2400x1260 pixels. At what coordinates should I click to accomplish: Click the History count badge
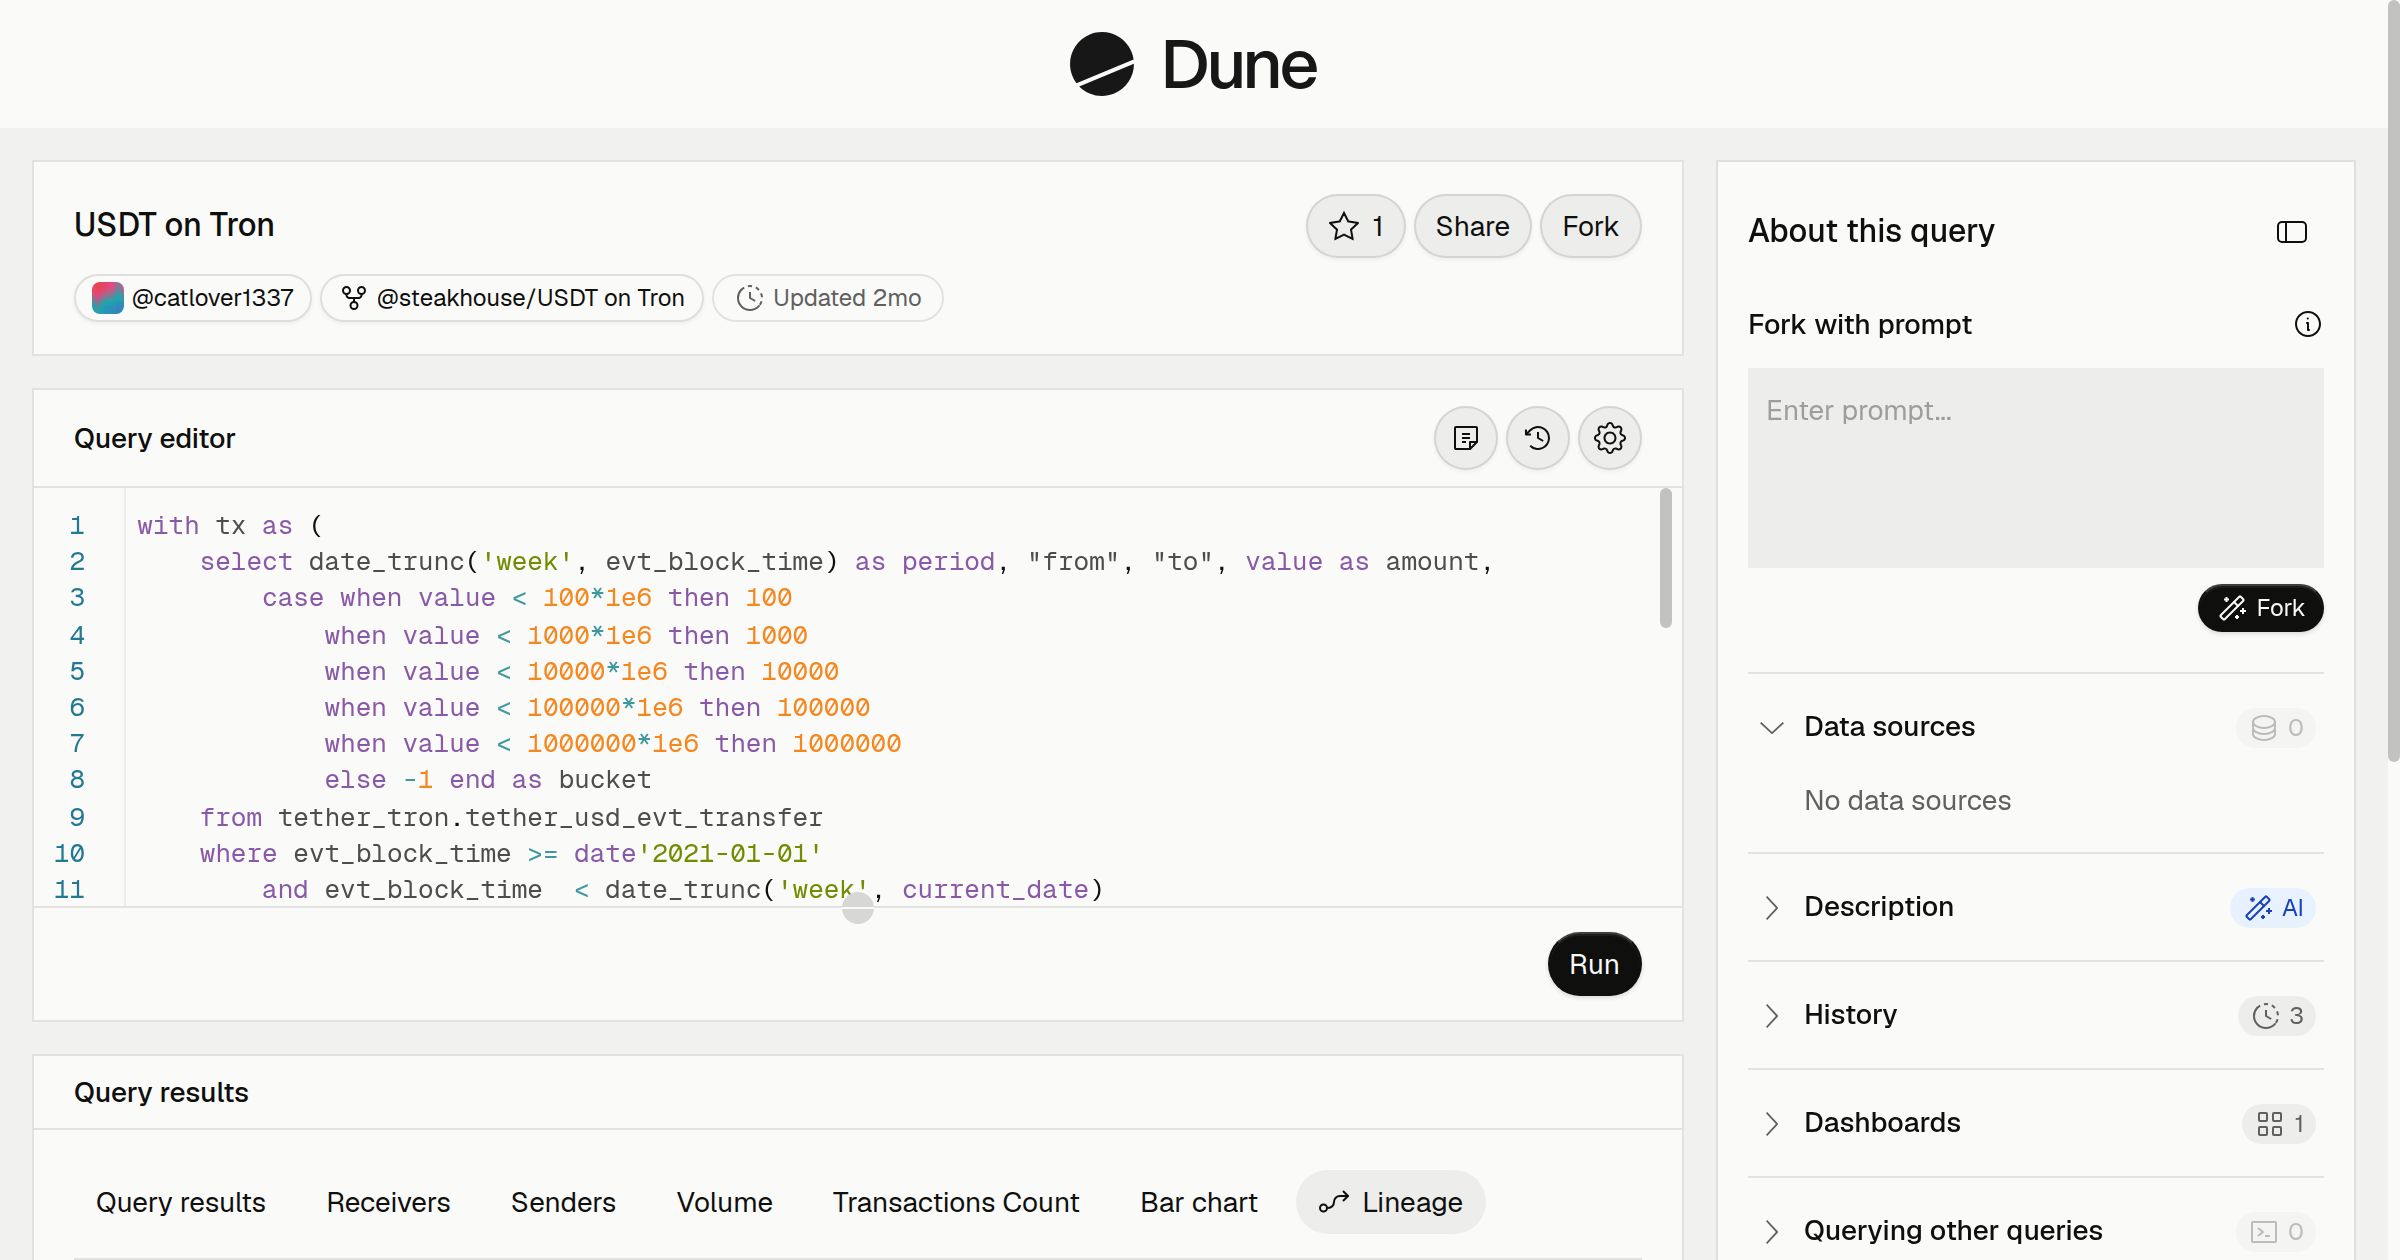click(2277, 1015)
